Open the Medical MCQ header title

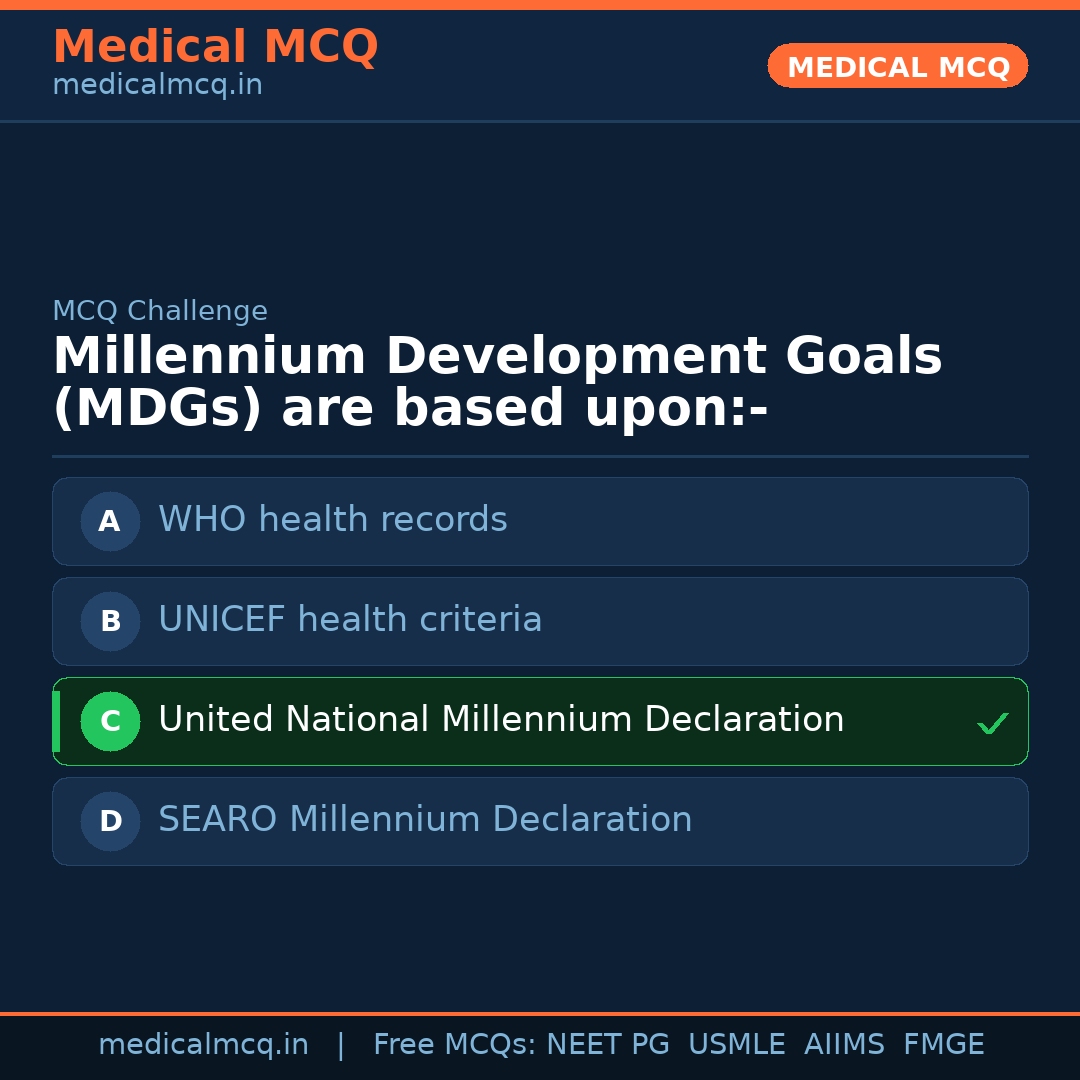tap(215, 47)
